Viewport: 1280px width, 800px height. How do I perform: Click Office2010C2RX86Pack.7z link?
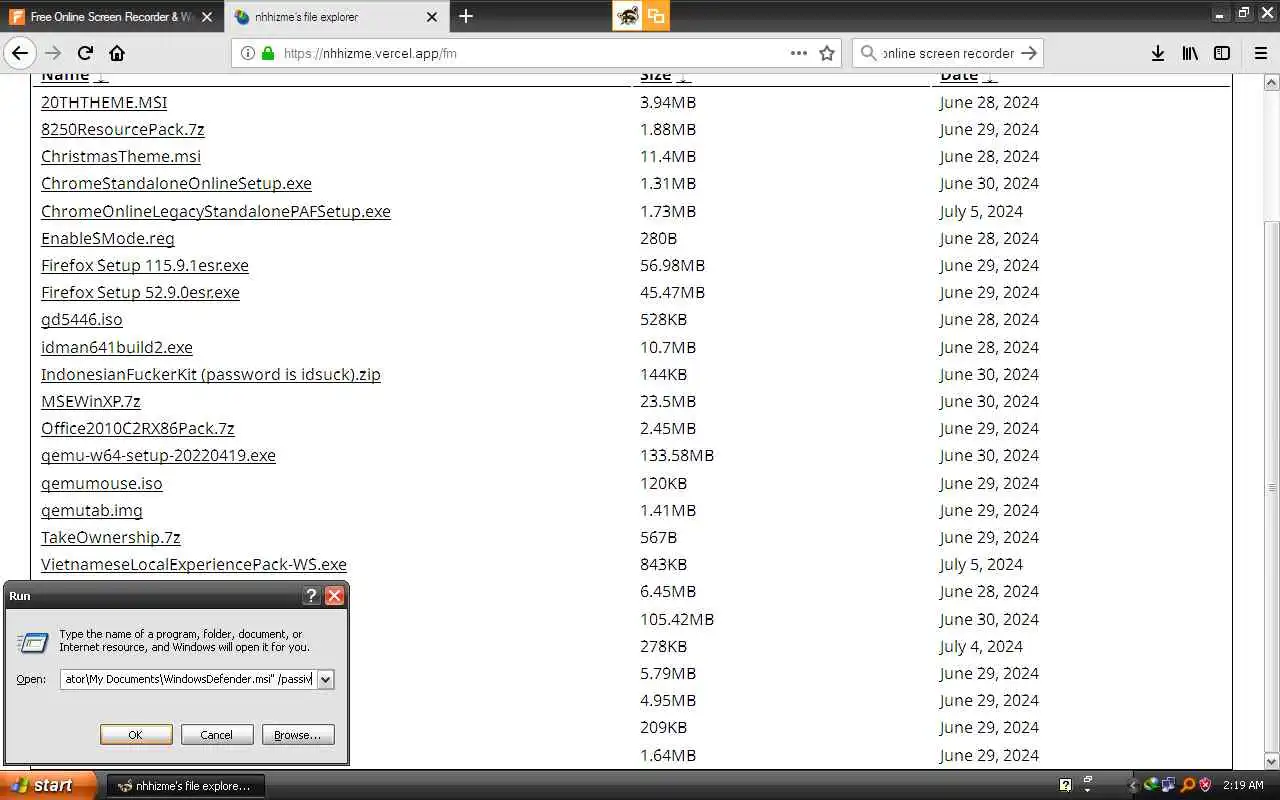pos(138,428)
